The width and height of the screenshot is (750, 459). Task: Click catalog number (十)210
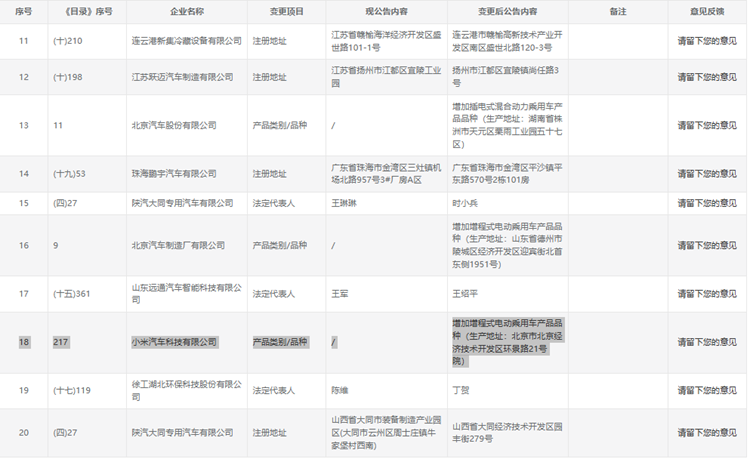tap(67, 41)
